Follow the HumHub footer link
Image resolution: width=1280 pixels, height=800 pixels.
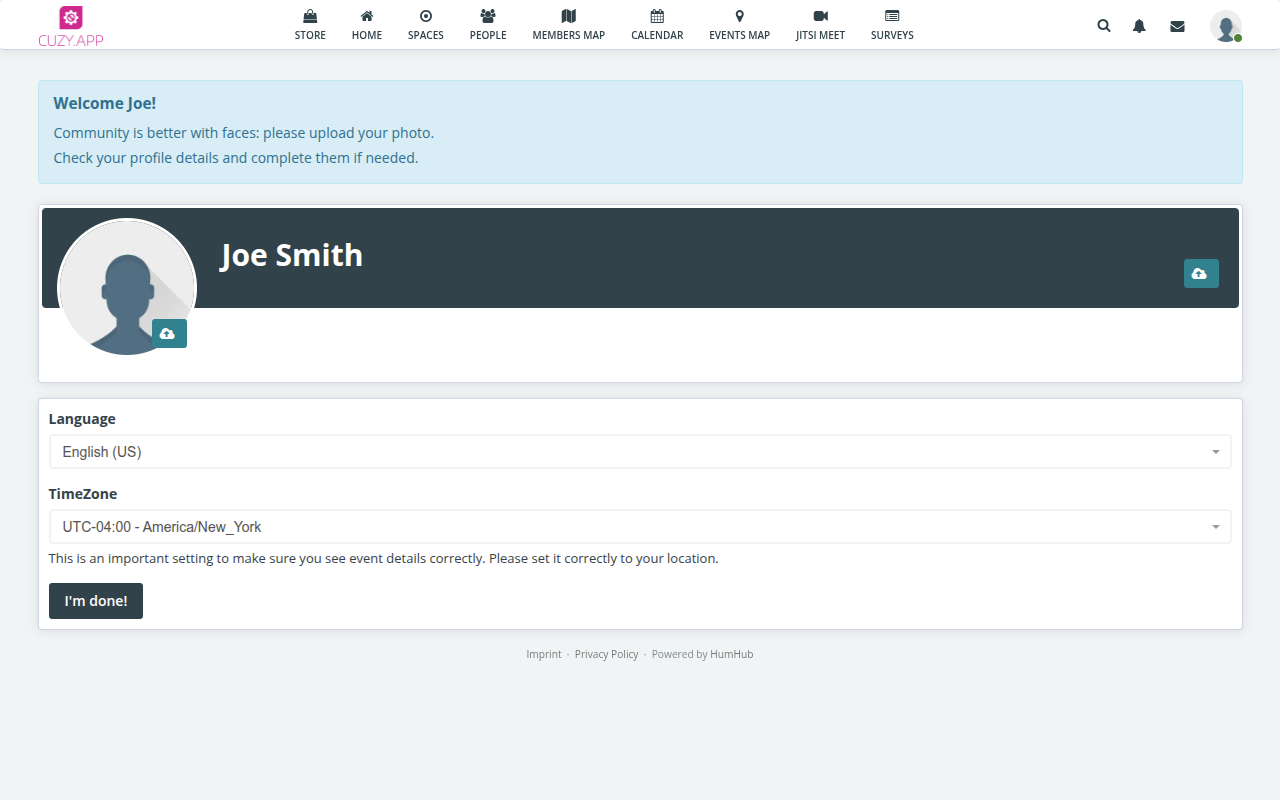pos(732,654)
